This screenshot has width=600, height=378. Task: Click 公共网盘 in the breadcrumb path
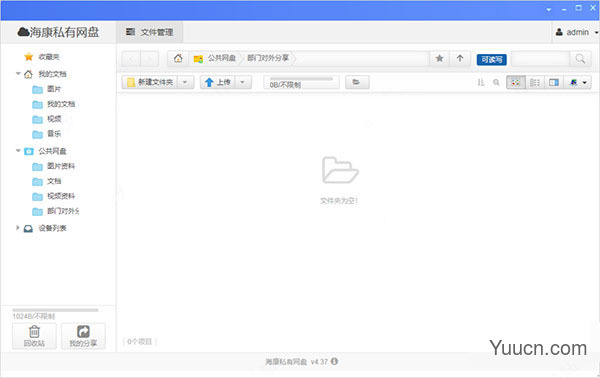222,58
